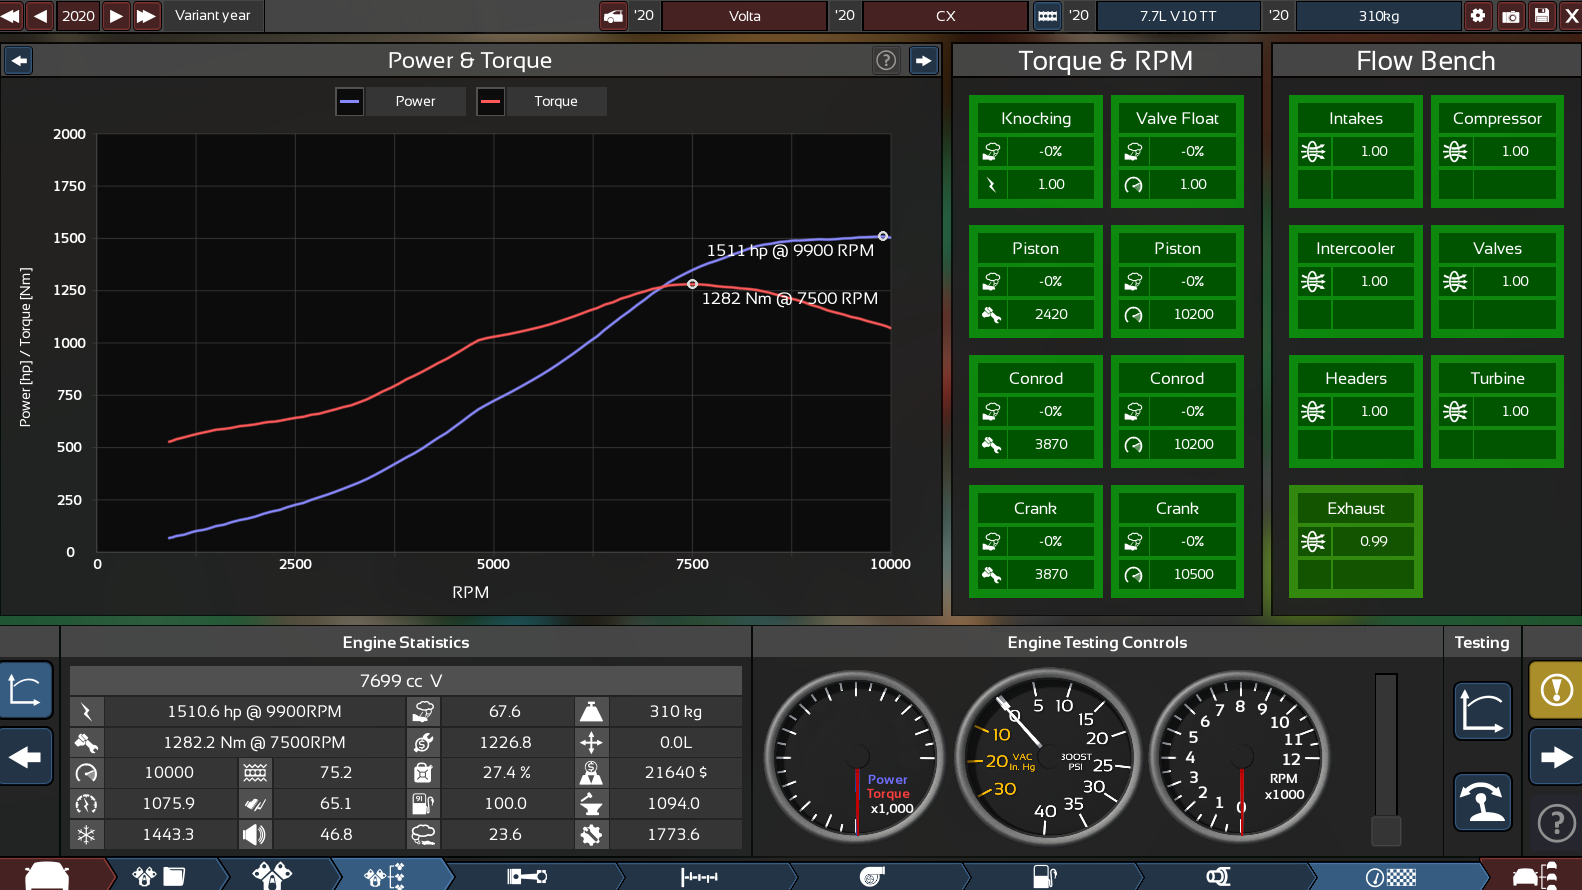The image size is (1582, 890).
Task: Toggle the Torque series in the legend
Action: (x=556, y=101)
